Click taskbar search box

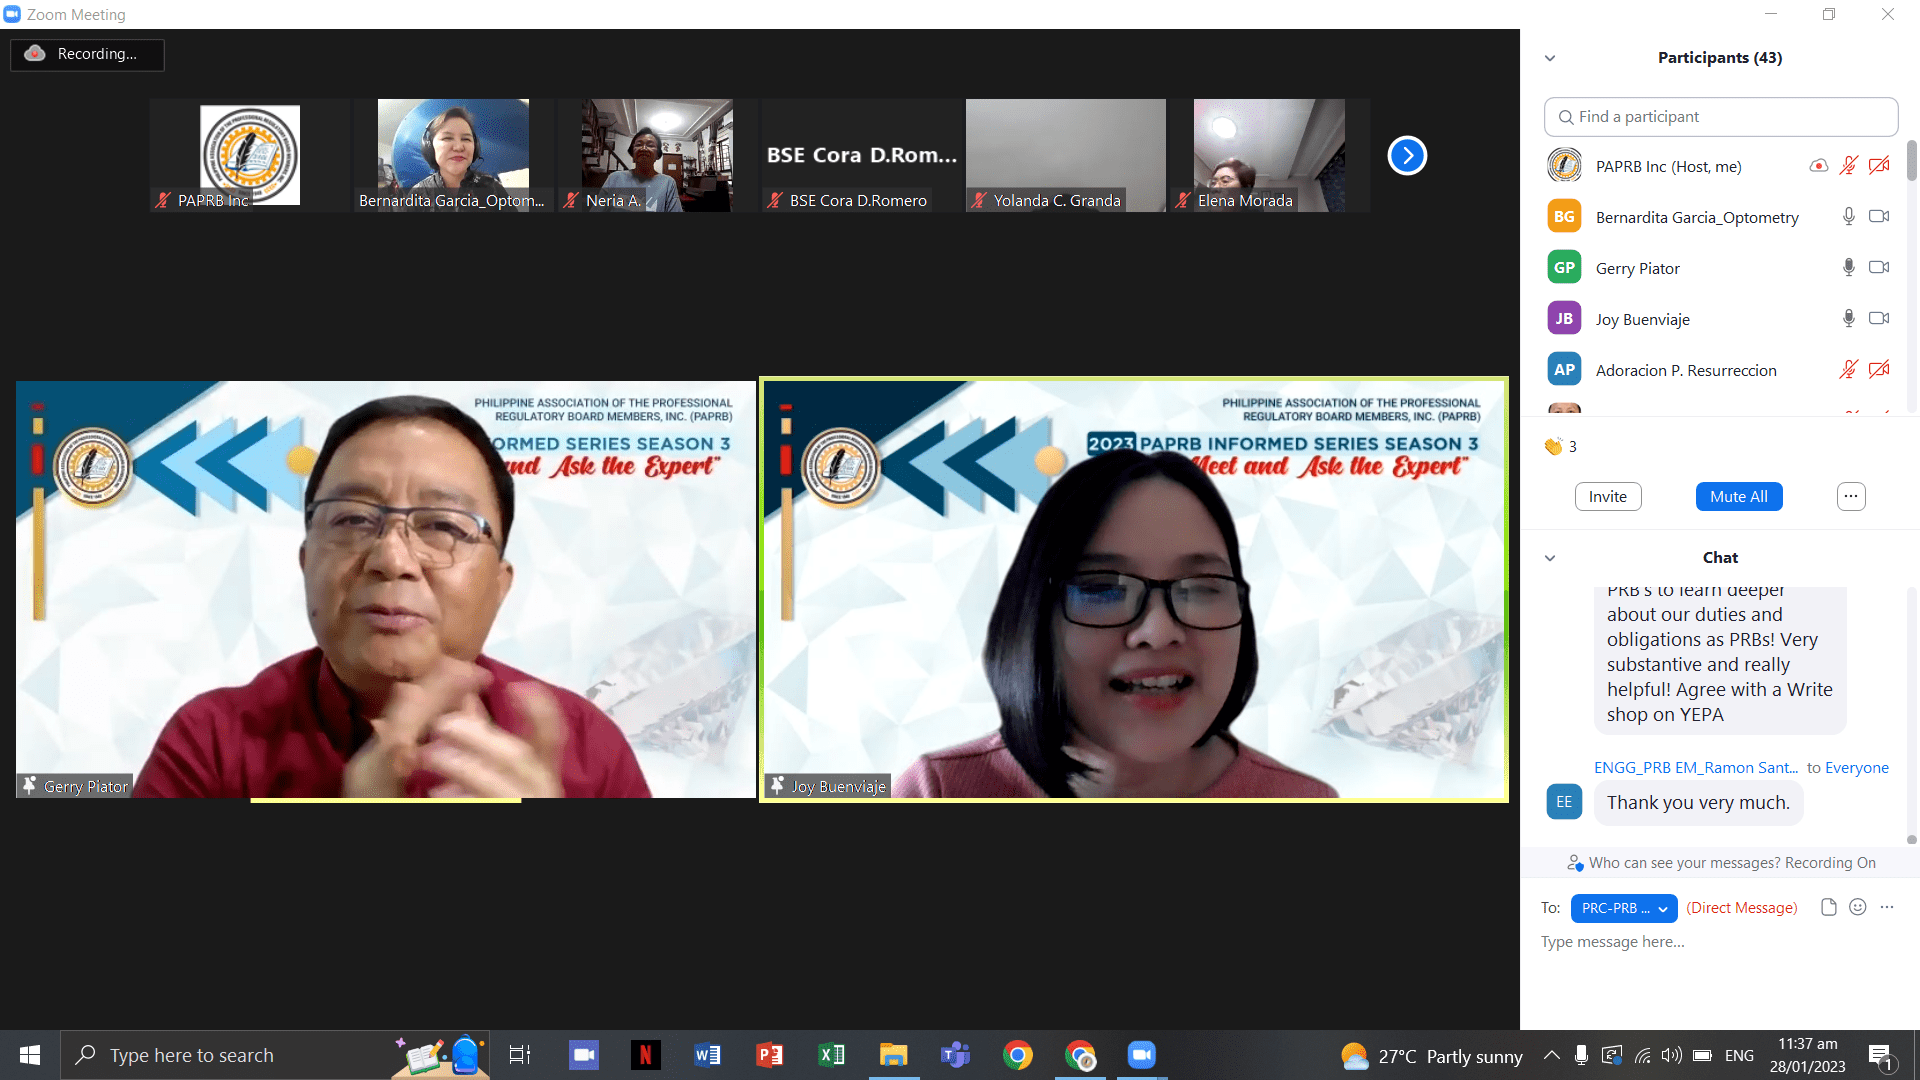tap(275, 1055)
